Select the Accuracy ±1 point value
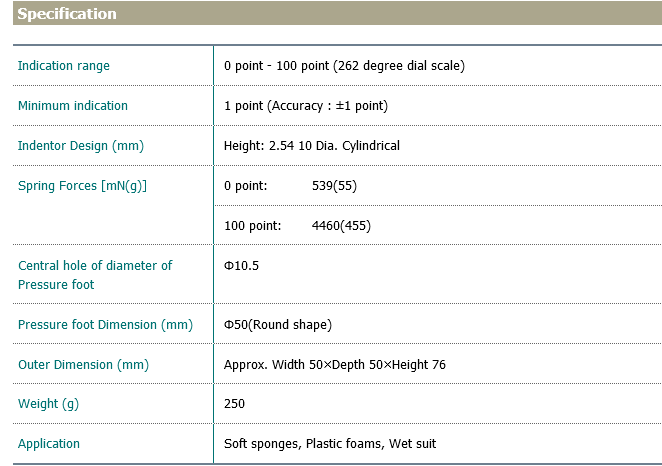 (x=305, y=106)
